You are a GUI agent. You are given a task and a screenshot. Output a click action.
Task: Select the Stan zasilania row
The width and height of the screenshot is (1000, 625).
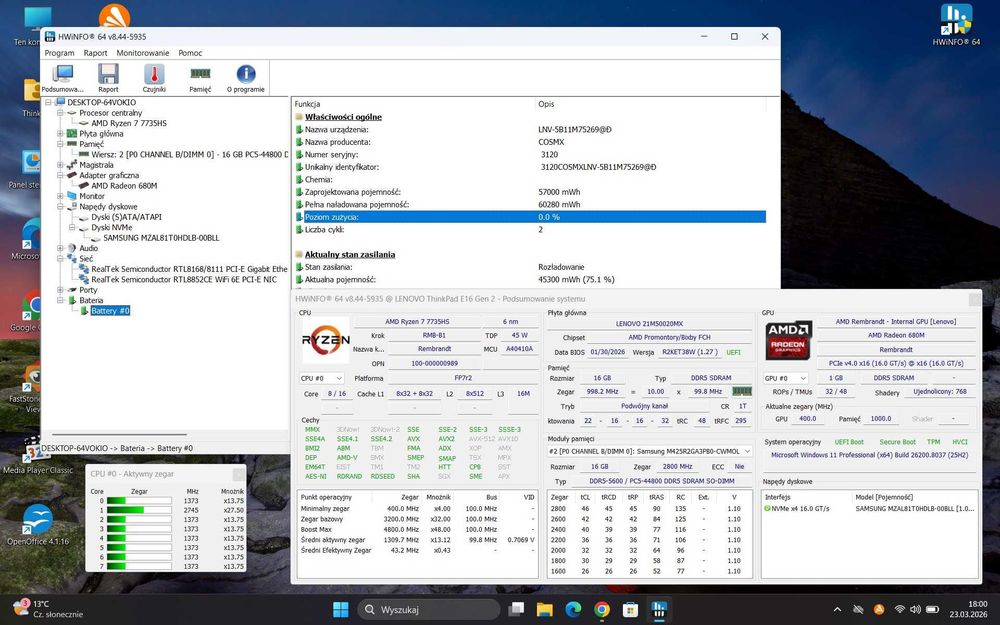point(530,267)
